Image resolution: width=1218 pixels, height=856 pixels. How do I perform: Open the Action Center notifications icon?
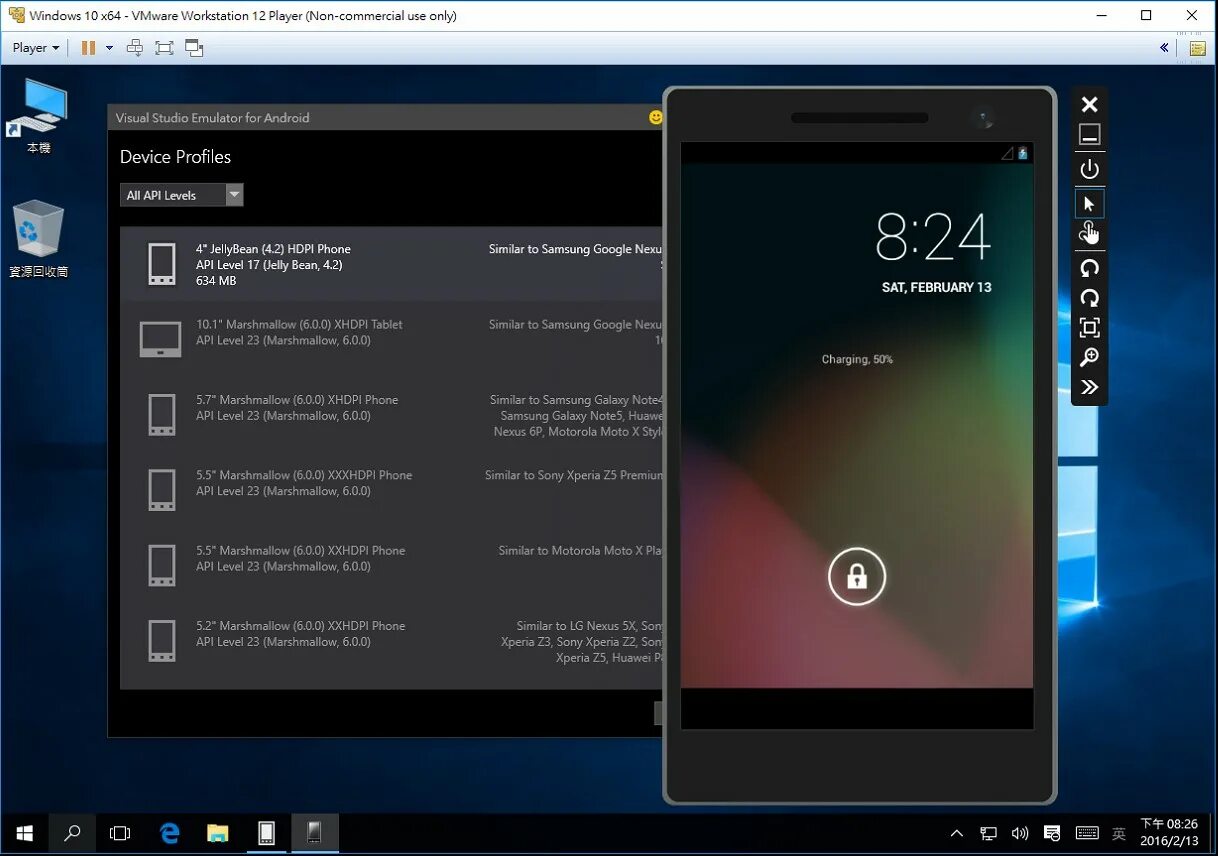[x=1052, y=833]
